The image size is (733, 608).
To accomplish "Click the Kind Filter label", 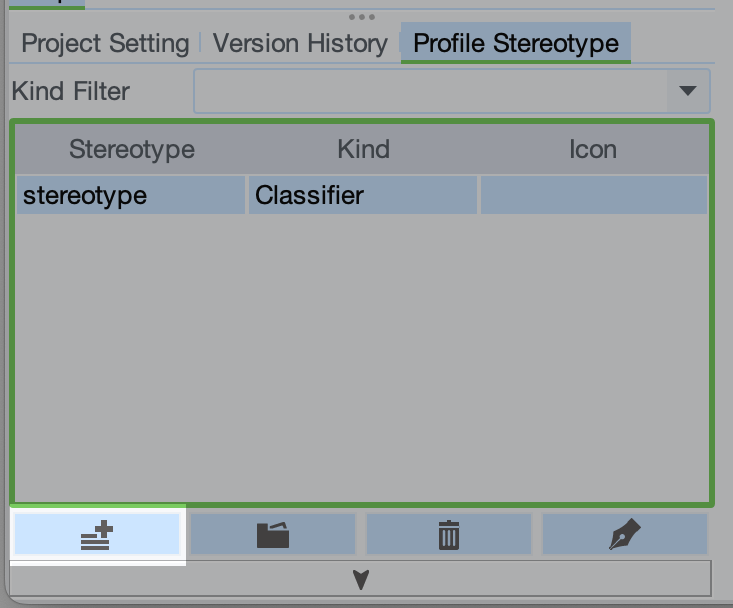I will point(71,91).
